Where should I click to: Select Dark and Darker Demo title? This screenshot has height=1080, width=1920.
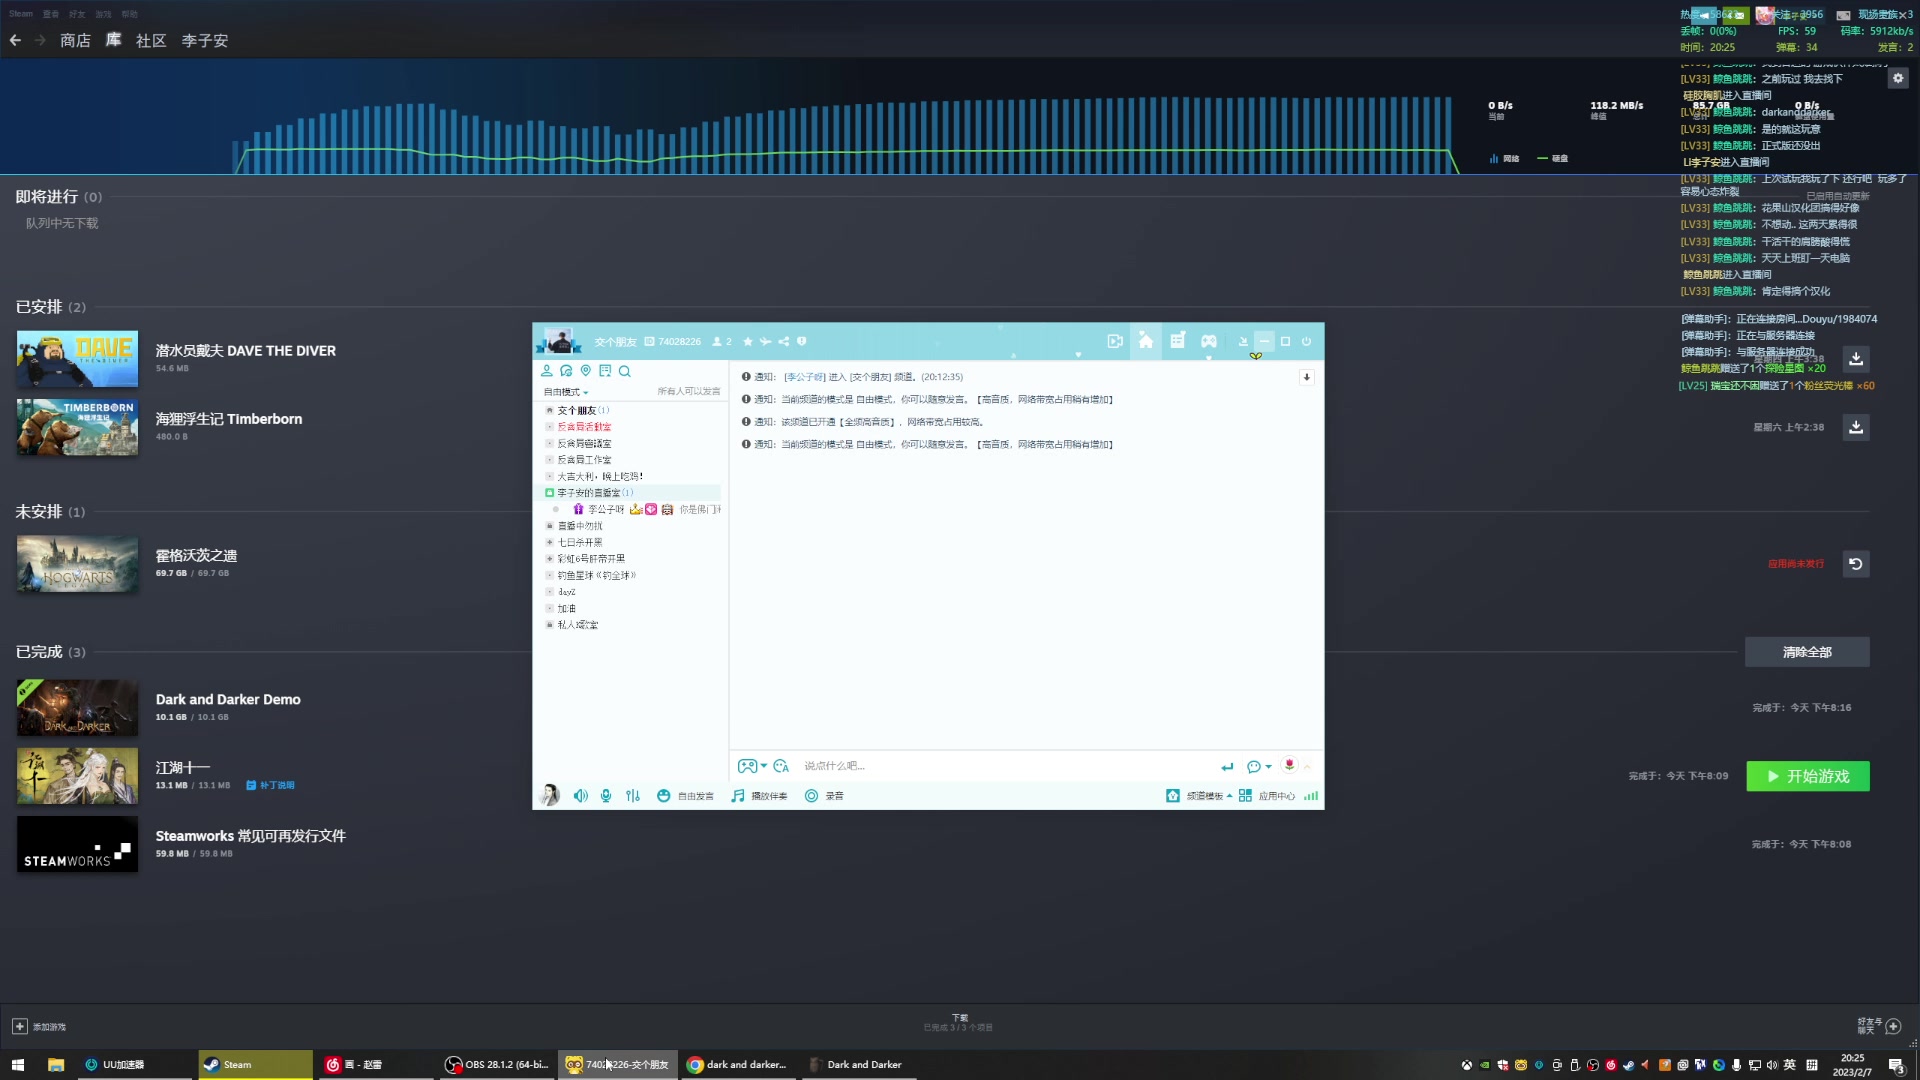[228, 699]
